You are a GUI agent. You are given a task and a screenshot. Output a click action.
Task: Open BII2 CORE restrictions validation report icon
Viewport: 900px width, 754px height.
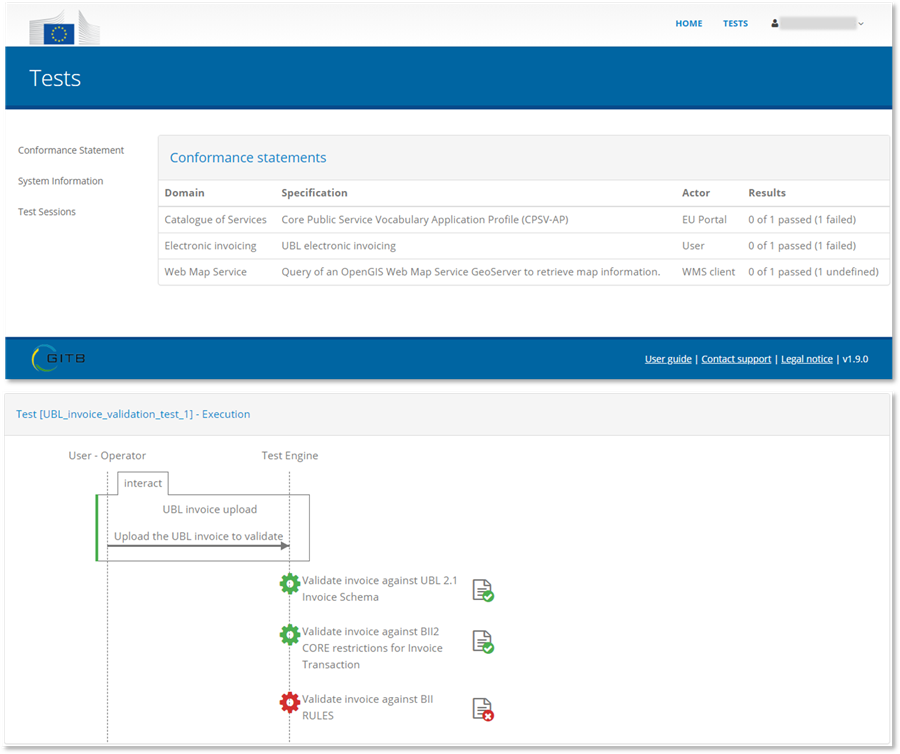click(483, 642)
